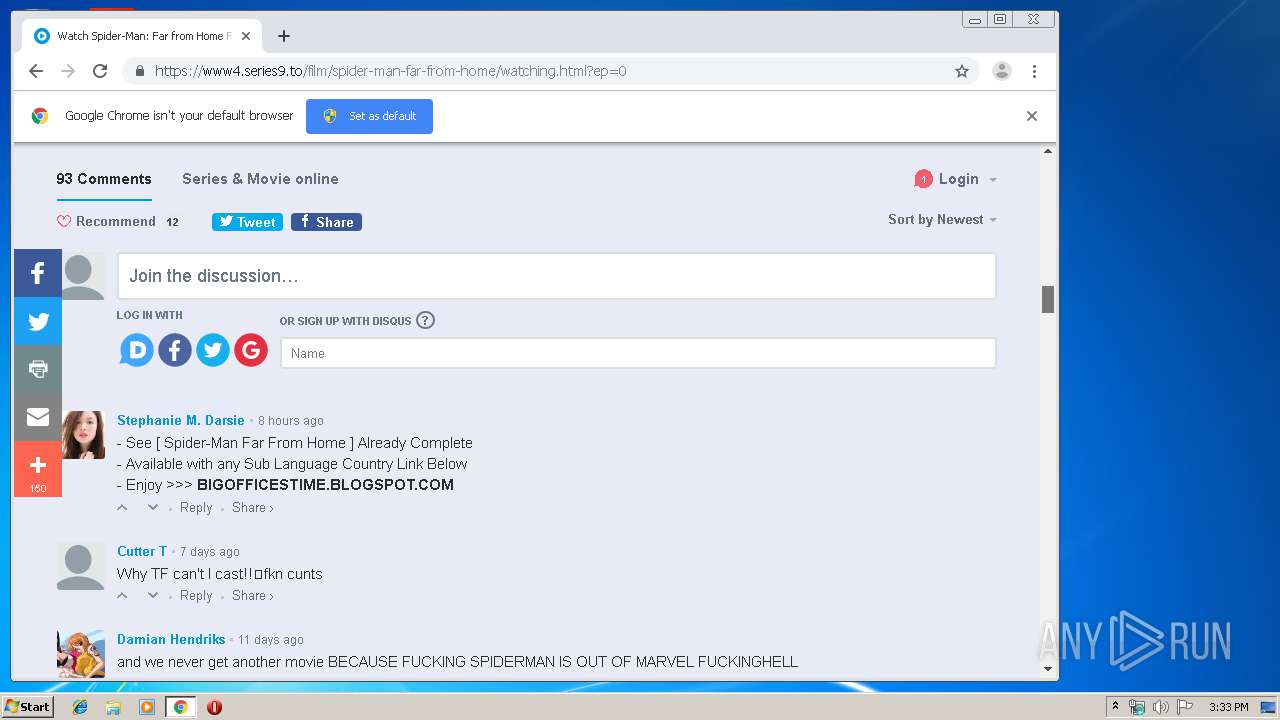Viewport: 1280px width, 720px height.
Task: Set Chrome as default browser
Action: pyautogui.click(x=369, y=116)
